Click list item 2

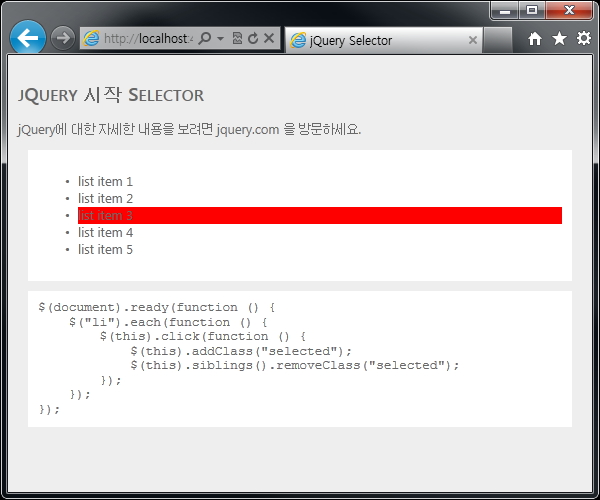click(105, 199)
